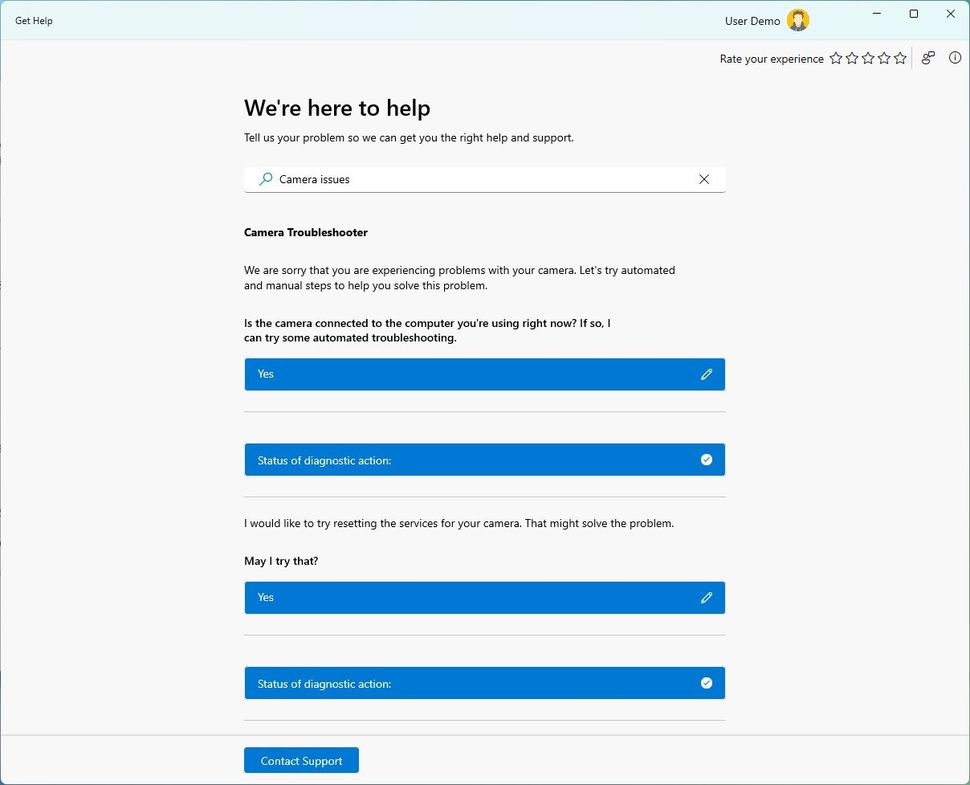Click the second star in the rating slider row
Image resolution: width=970 pixels, height=785 pixels.
click(x=851, y=58)
